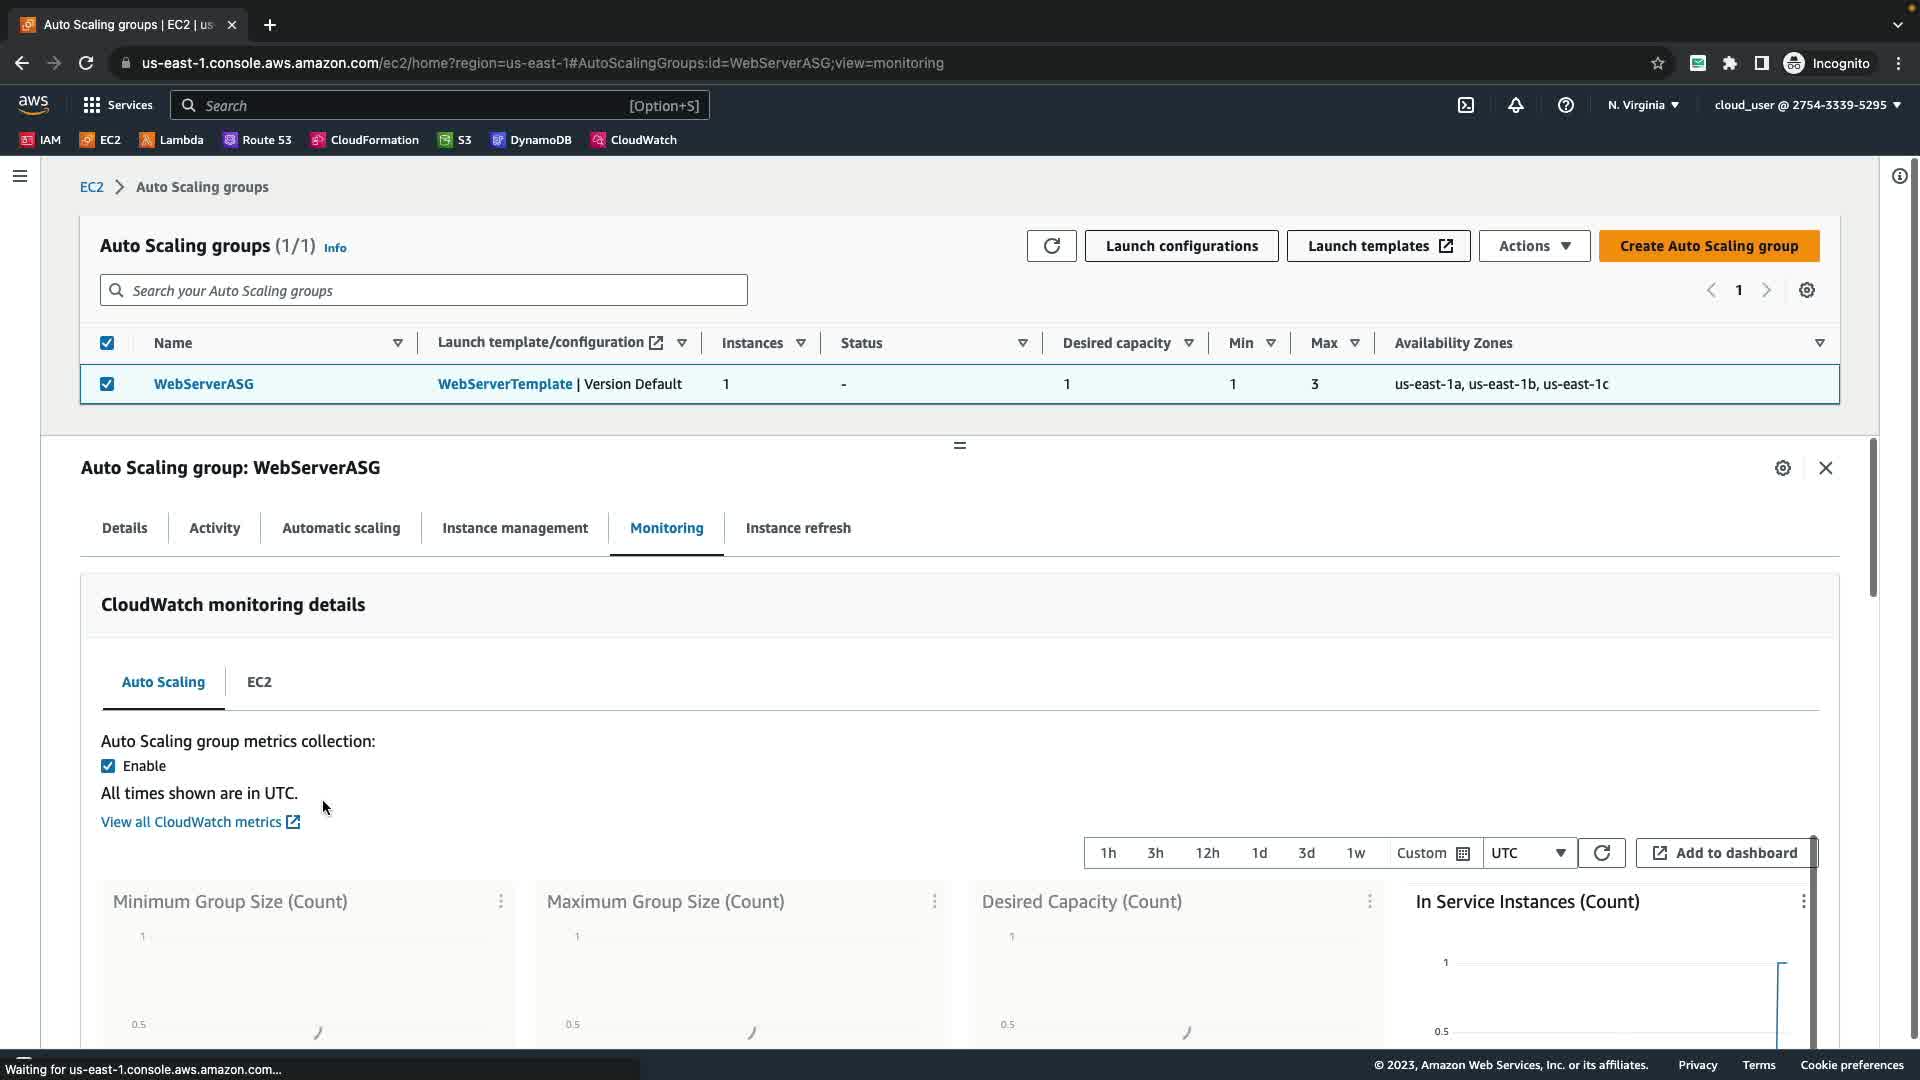Screen dimensions: 1920x1080
Task: Switch to the Automatic scaling tab
Action: [x=341, y=528]
